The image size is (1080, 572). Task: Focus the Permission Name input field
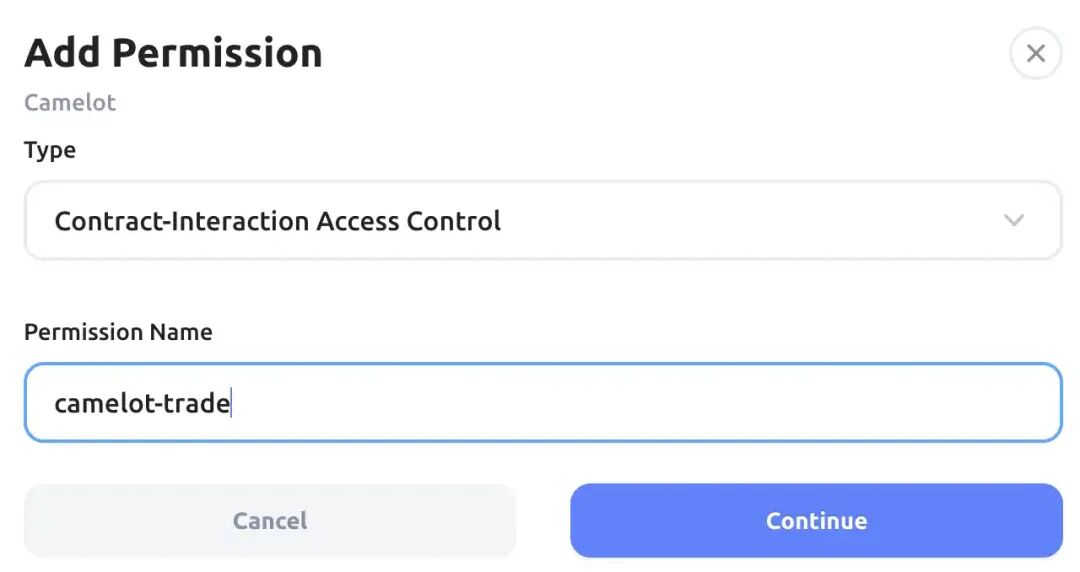click(x=542, y=402)
